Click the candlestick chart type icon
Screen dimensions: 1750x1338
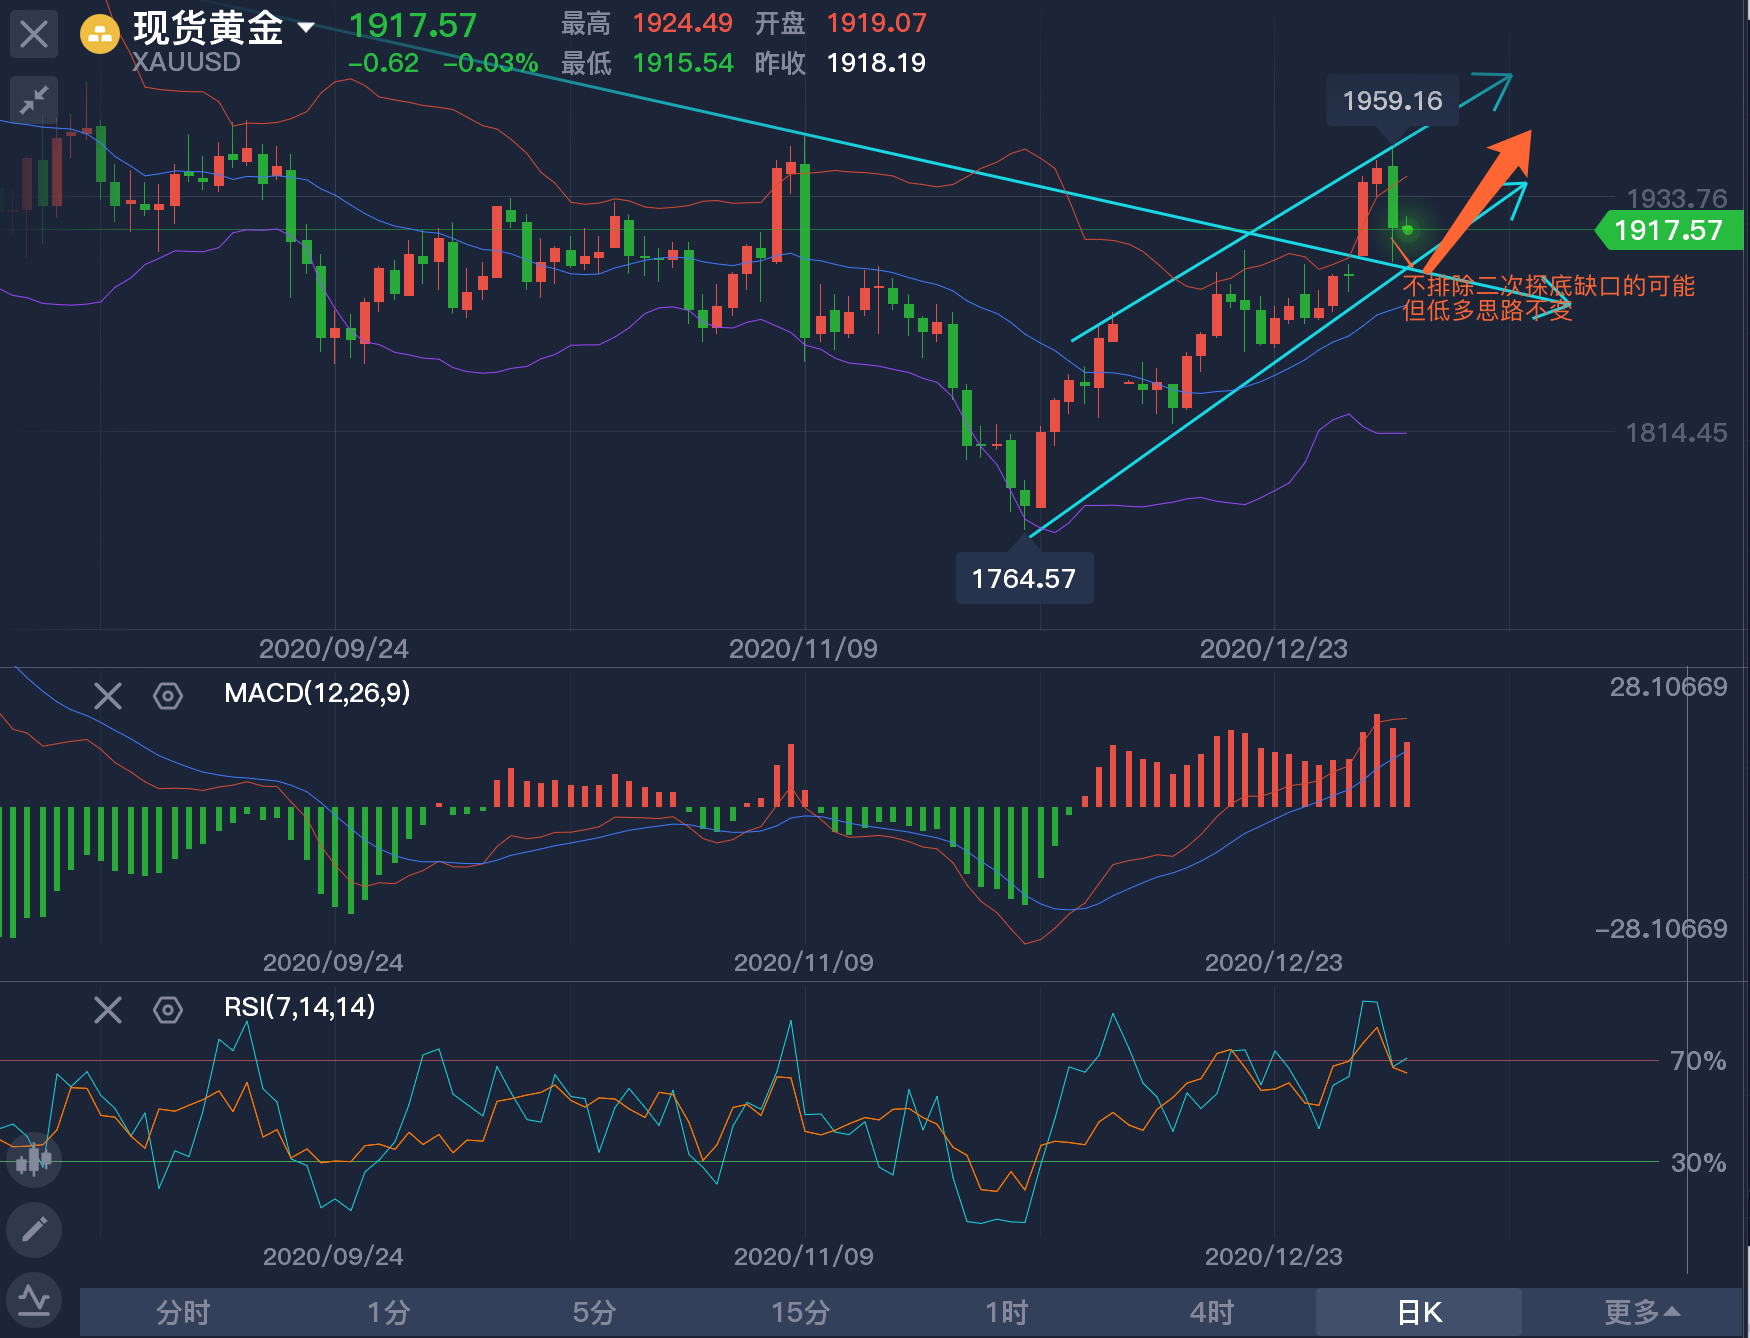(34, 1160)
